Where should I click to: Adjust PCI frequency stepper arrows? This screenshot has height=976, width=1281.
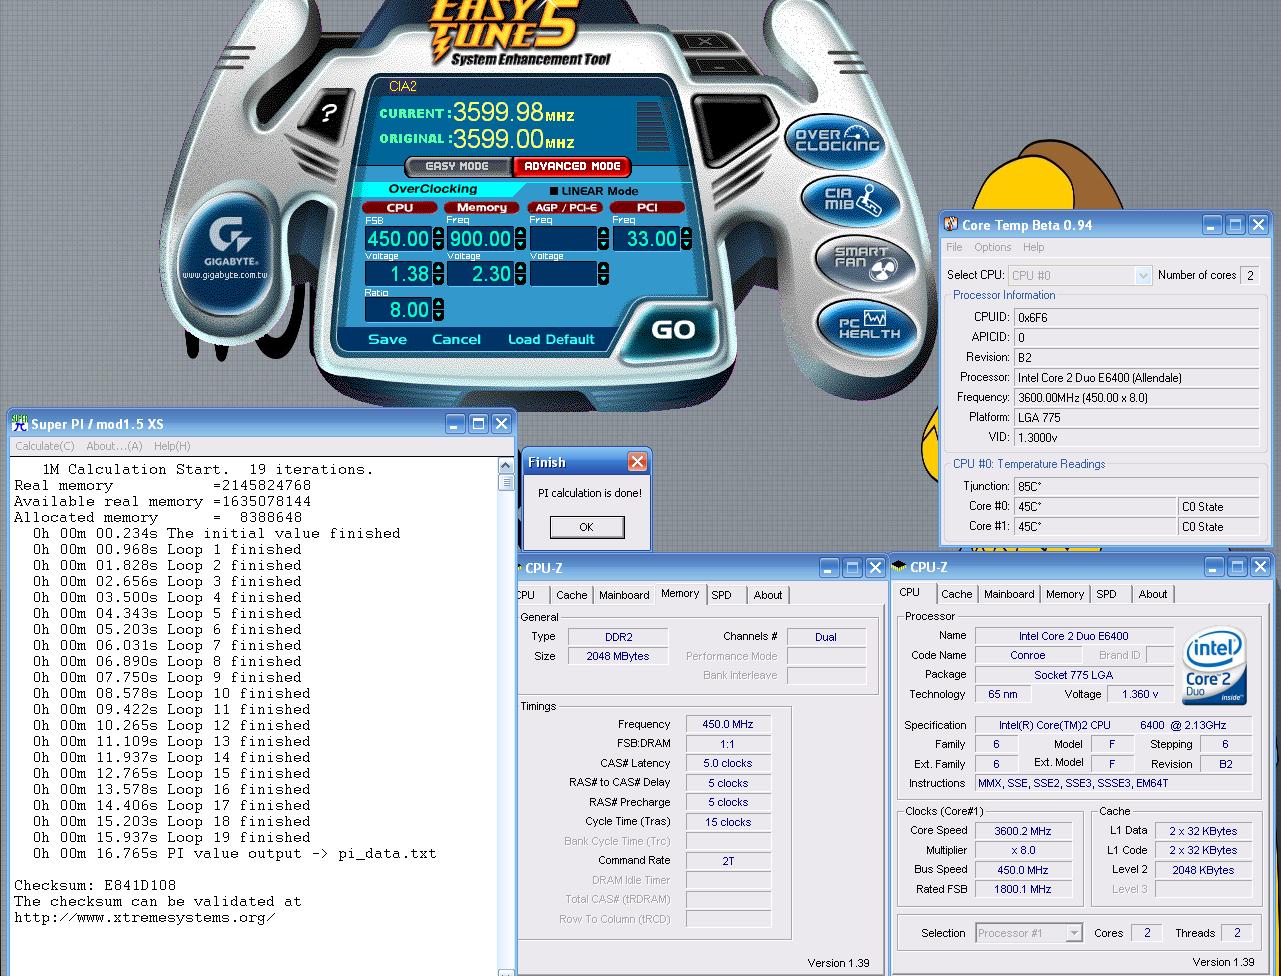coord(686,238)
